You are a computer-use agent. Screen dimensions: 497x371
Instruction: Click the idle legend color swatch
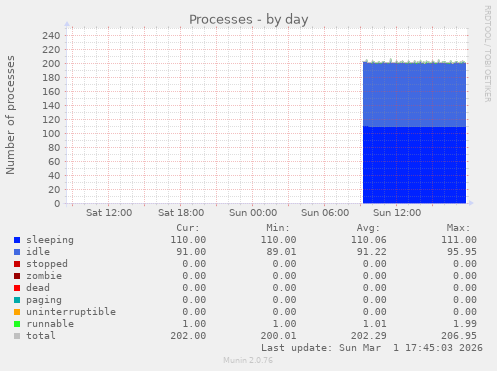[x=17, y=252]
